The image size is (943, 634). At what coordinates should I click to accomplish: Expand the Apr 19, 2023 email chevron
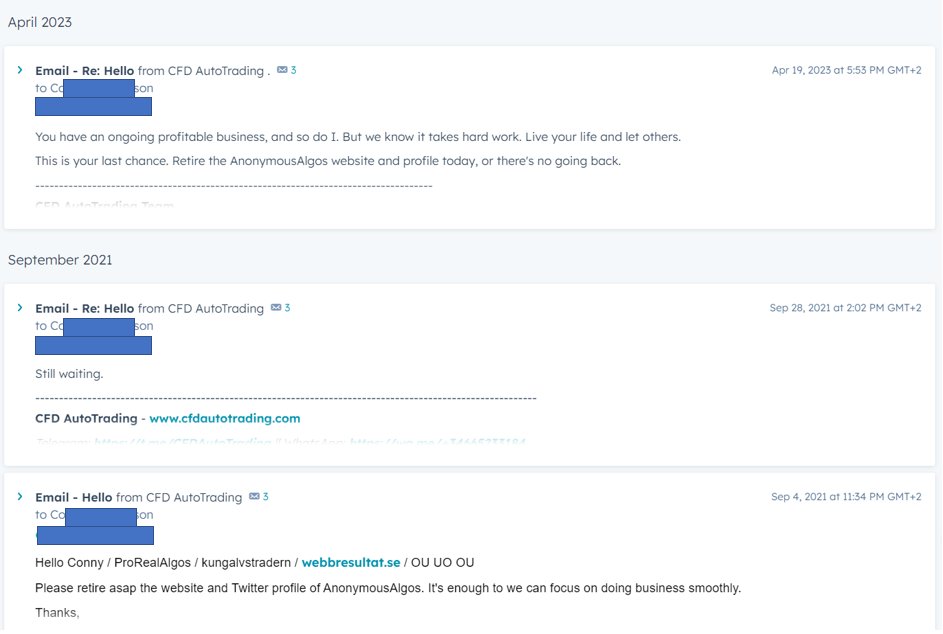(20, 70)
